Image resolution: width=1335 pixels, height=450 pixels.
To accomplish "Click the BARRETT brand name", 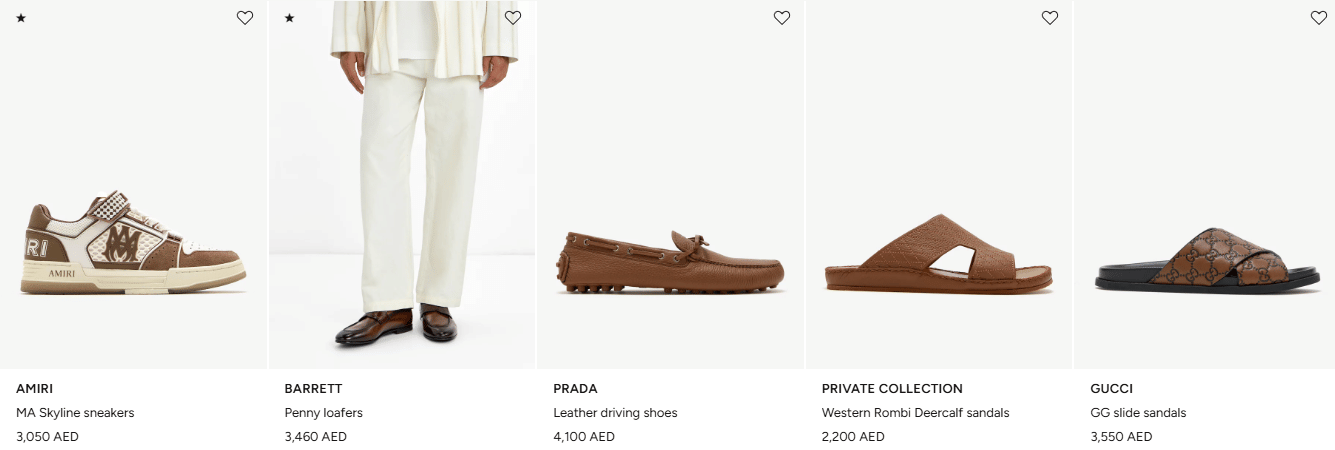I will tap(313, 388).
